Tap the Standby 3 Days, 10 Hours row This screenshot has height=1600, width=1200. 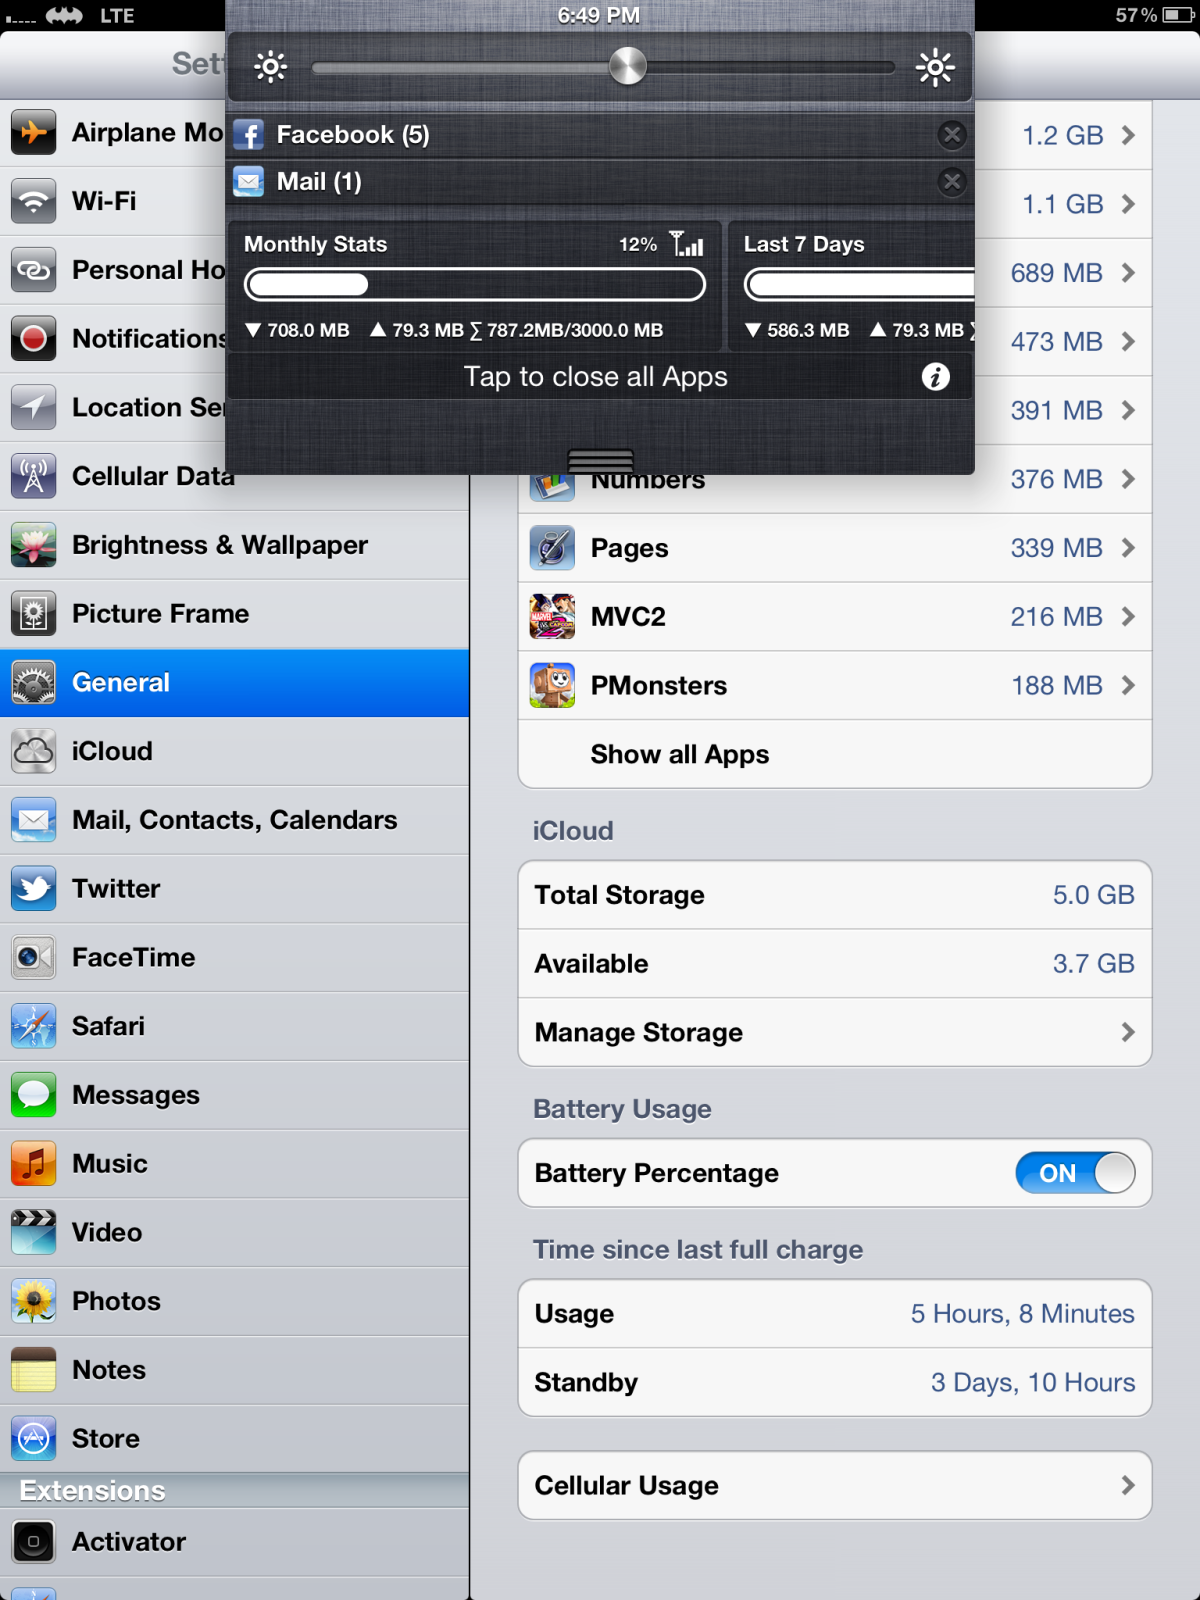click(x=835, y=1382)
